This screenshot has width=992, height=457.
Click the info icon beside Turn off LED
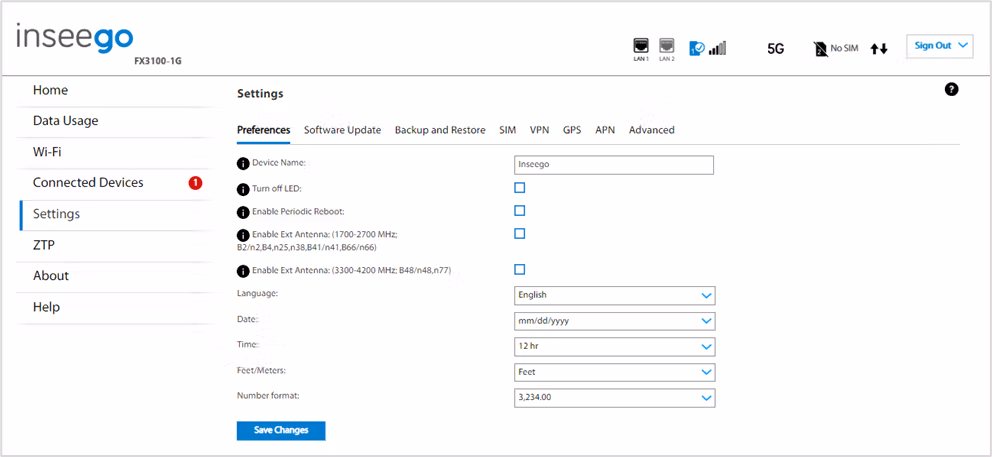coord(242,189)
